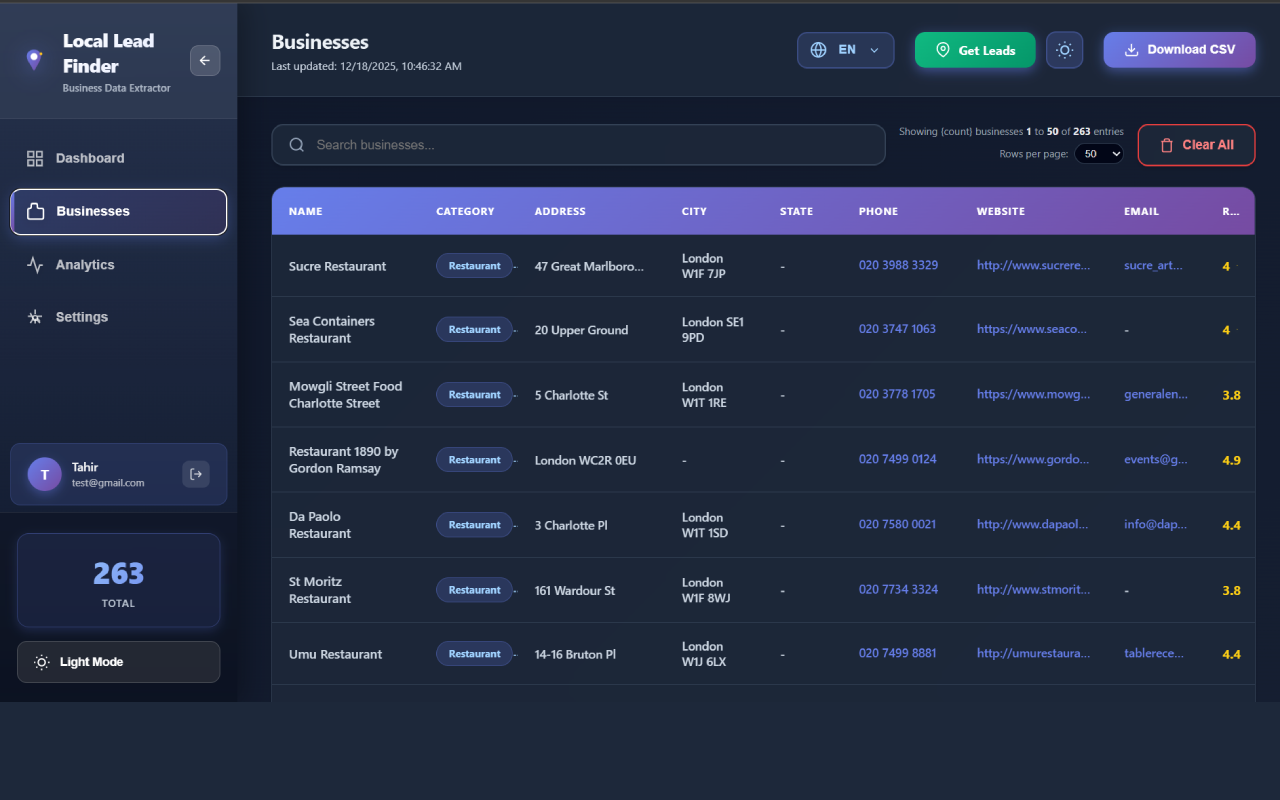1280x800 pixels.
Task: Go to Settings in sidebar
Action: click(x=81, y=317)
